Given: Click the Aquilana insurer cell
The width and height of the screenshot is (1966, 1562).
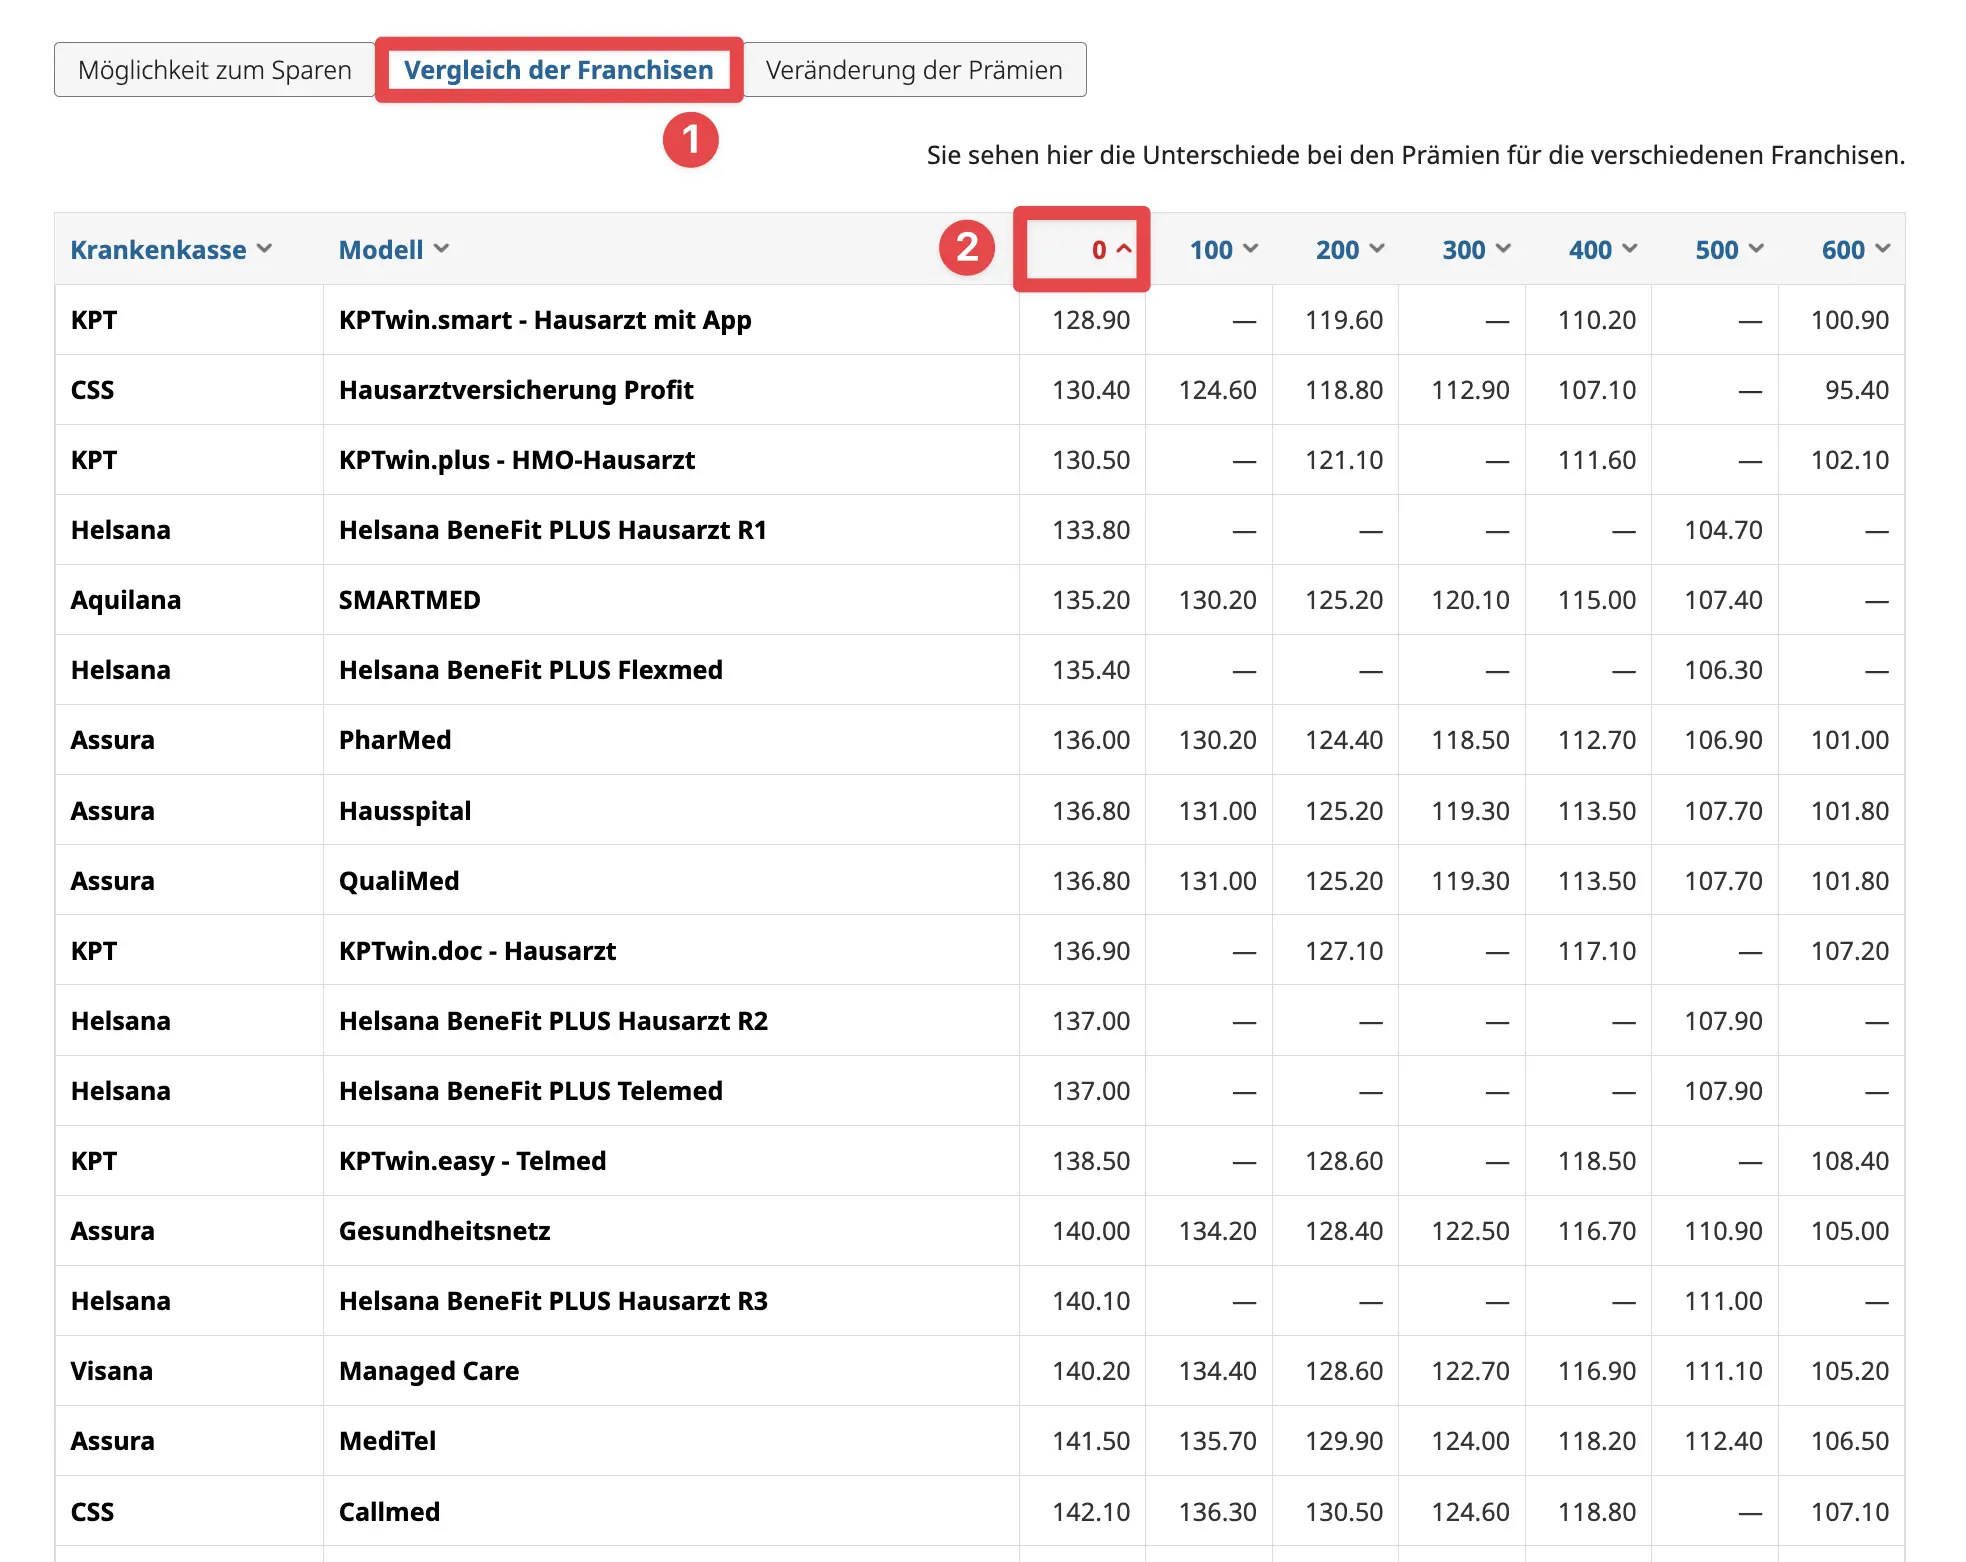Looking at the screenshot, I should point(126,600).
